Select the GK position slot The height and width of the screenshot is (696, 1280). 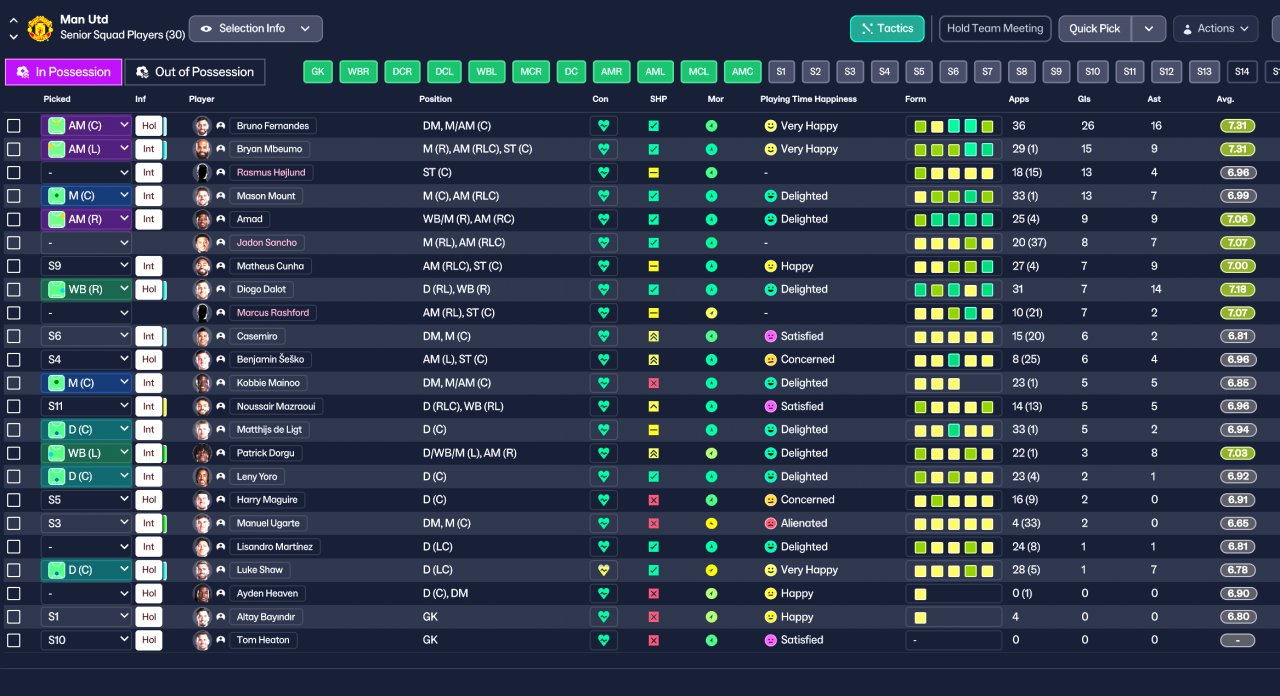[318, 72]
